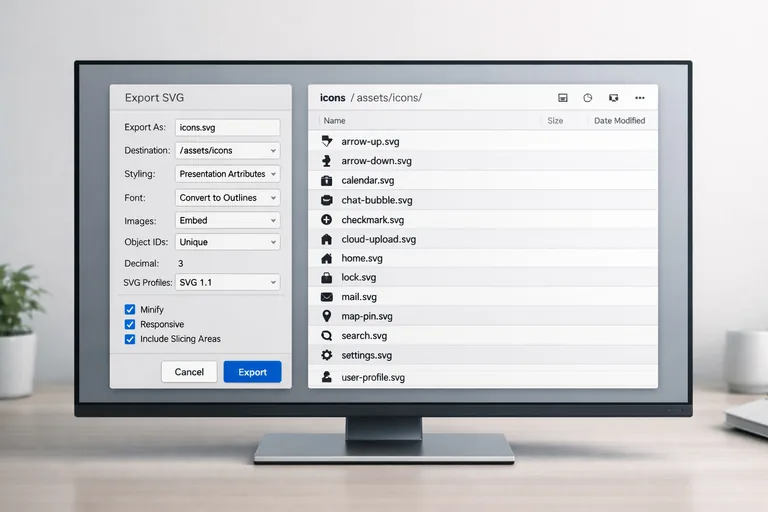
Task: Select the calendar.svg file name
Action: tap(368, 180)
